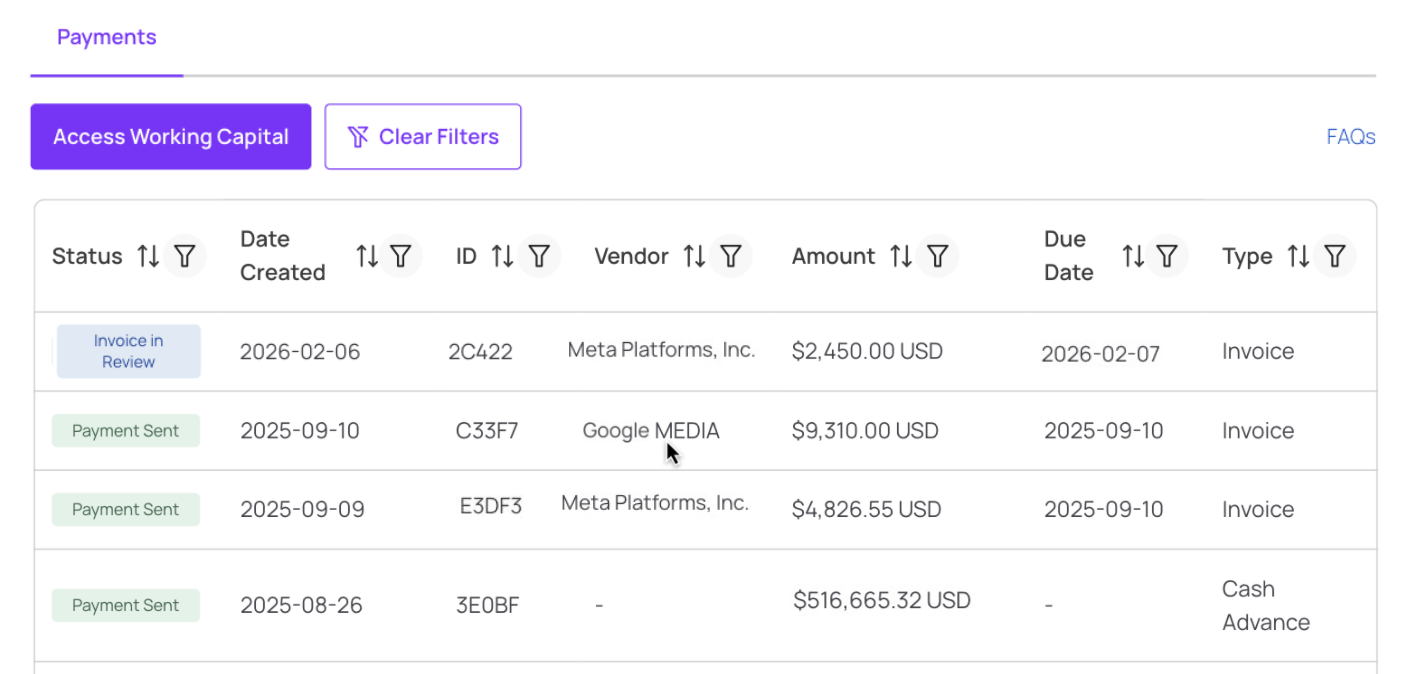Select the Invoice in Review status badge

point(128,351)
